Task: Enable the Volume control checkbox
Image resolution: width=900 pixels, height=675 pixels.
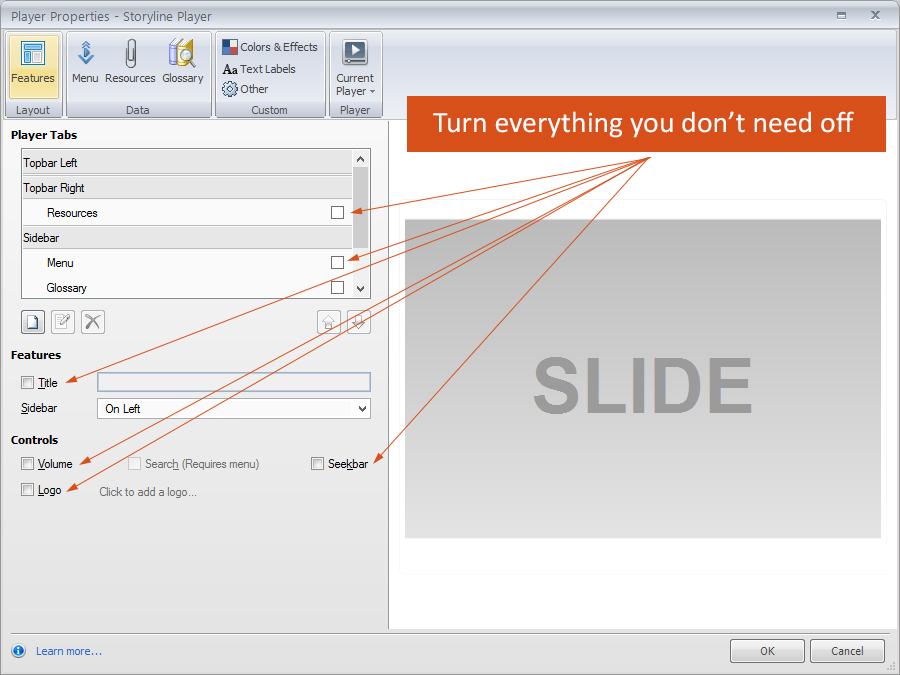Action: tap(28, 463)
